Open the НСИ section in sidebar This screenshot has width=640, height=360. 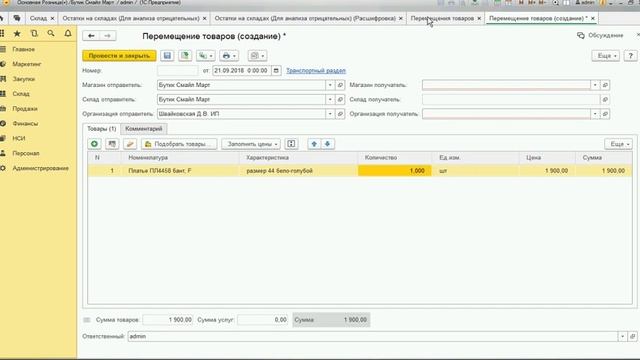pos(18,138)
